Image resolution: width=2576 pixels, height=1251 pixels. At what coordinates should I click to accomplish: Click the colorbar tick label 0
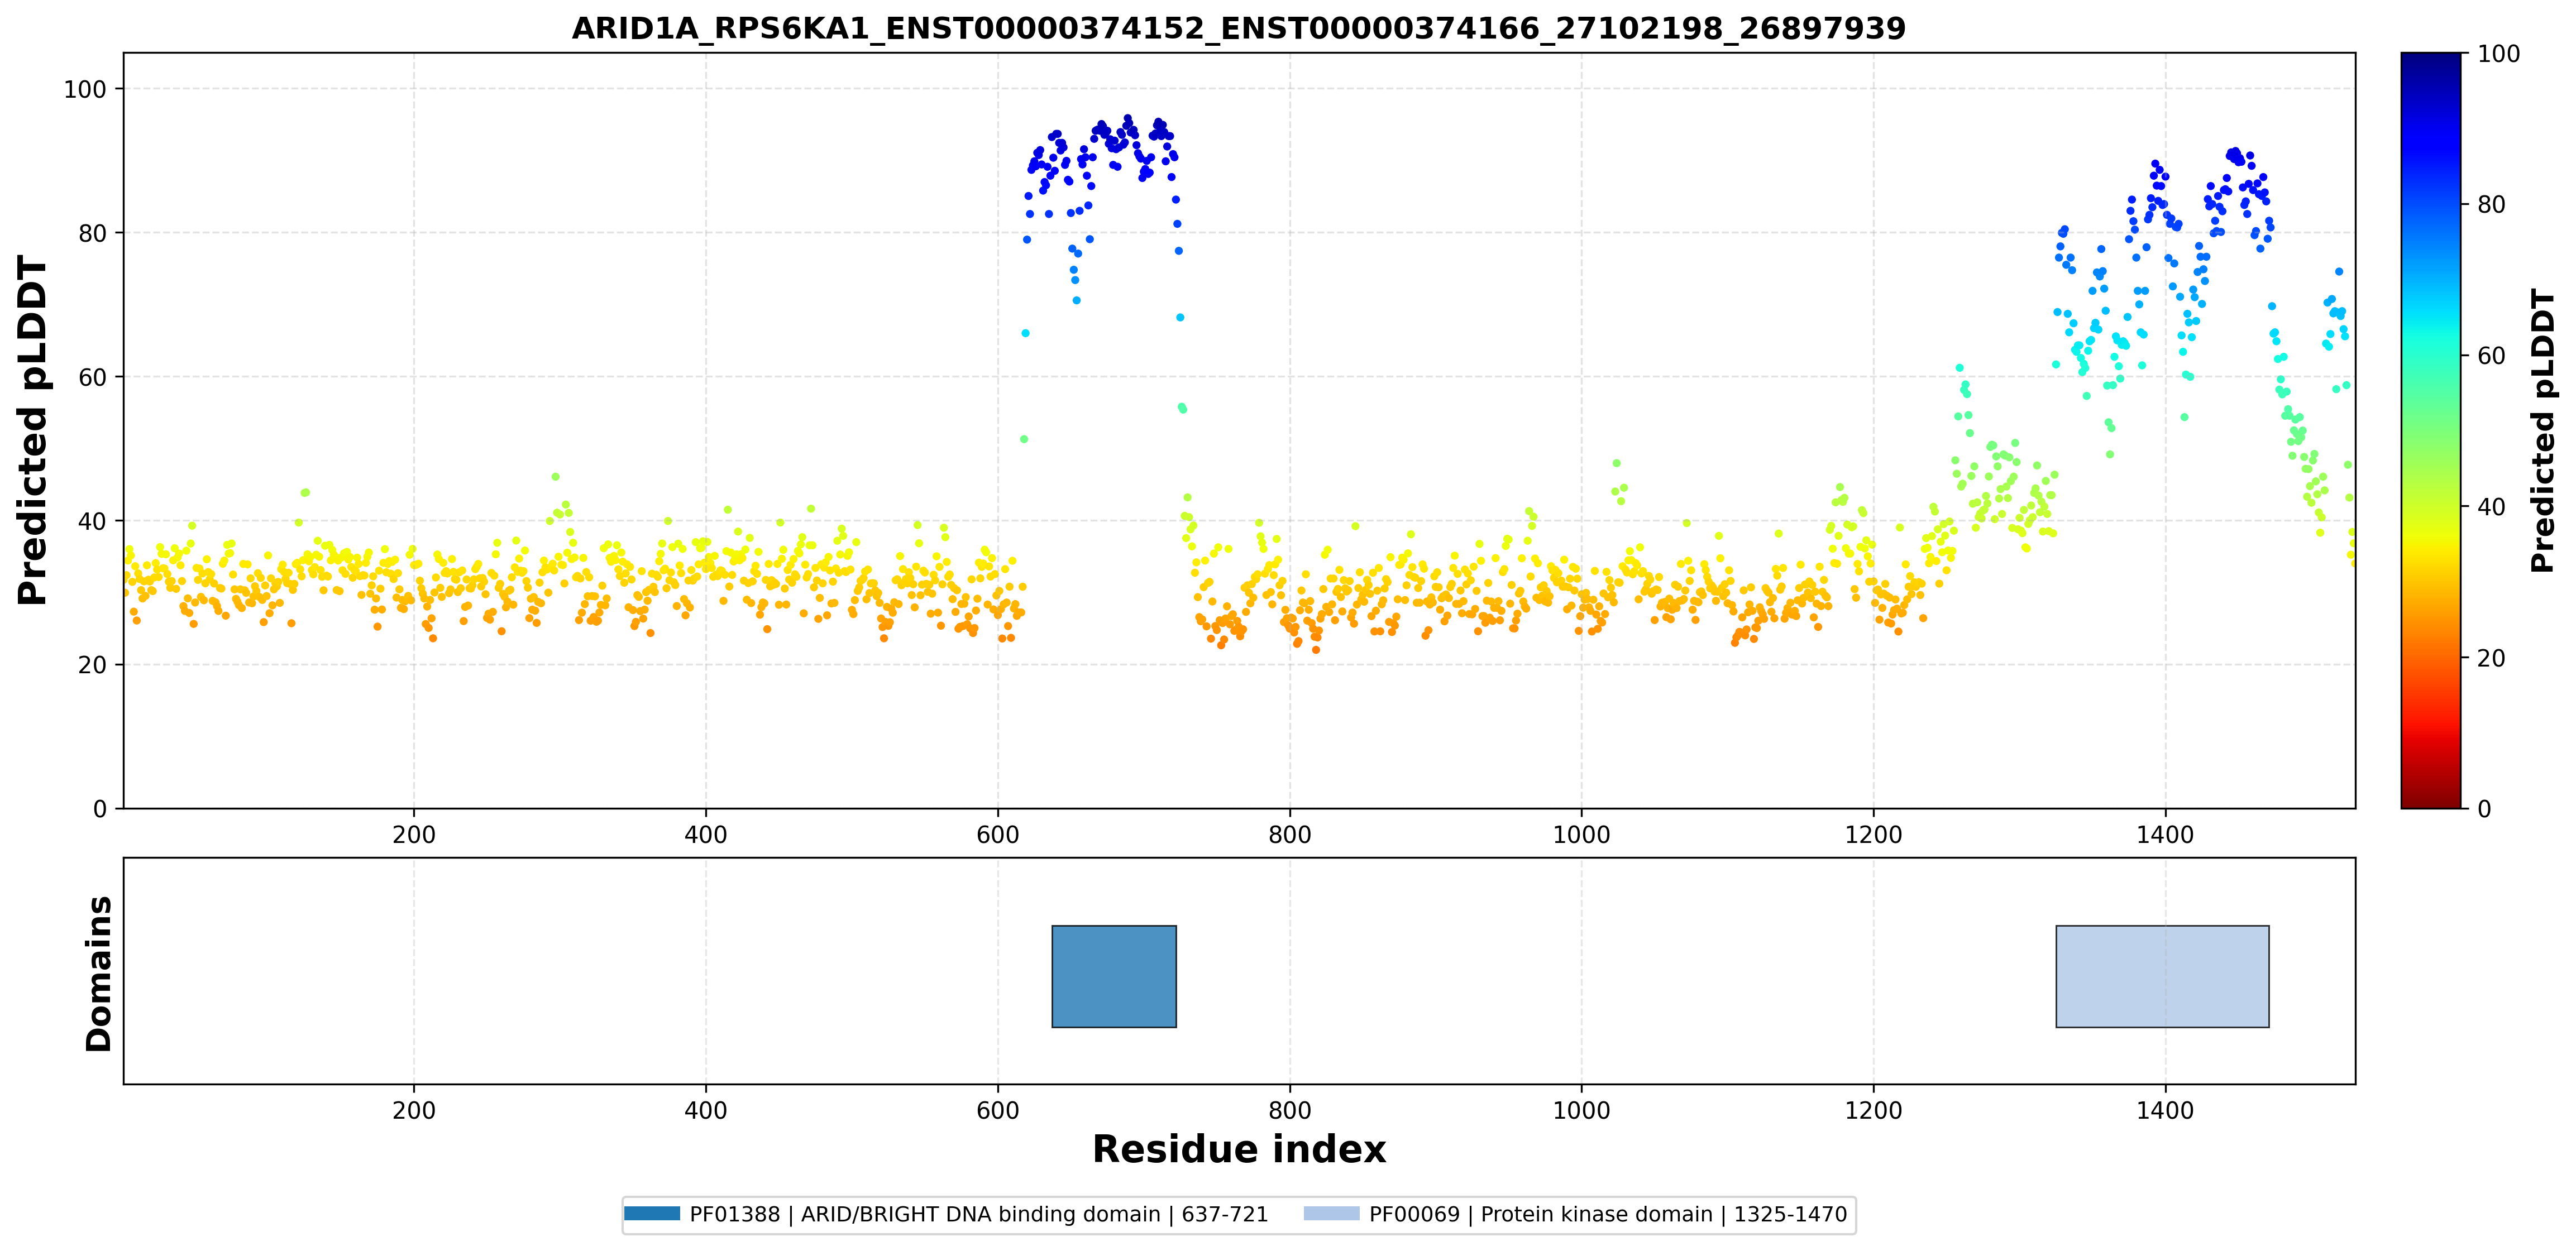pos(2484,809)
